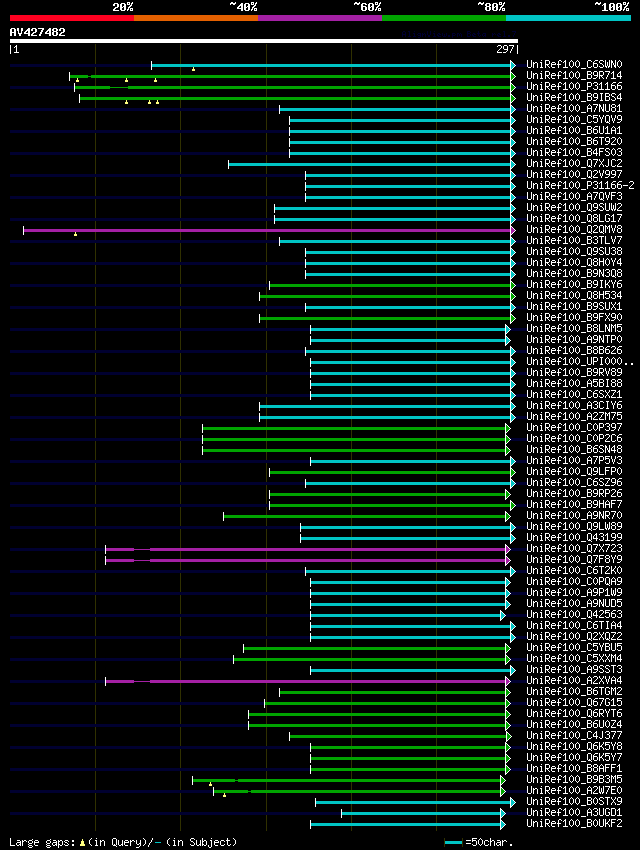Open the UniRef100_A3CIY6 hit link
This screenshot has width=640, height=850.
[574, 405]
